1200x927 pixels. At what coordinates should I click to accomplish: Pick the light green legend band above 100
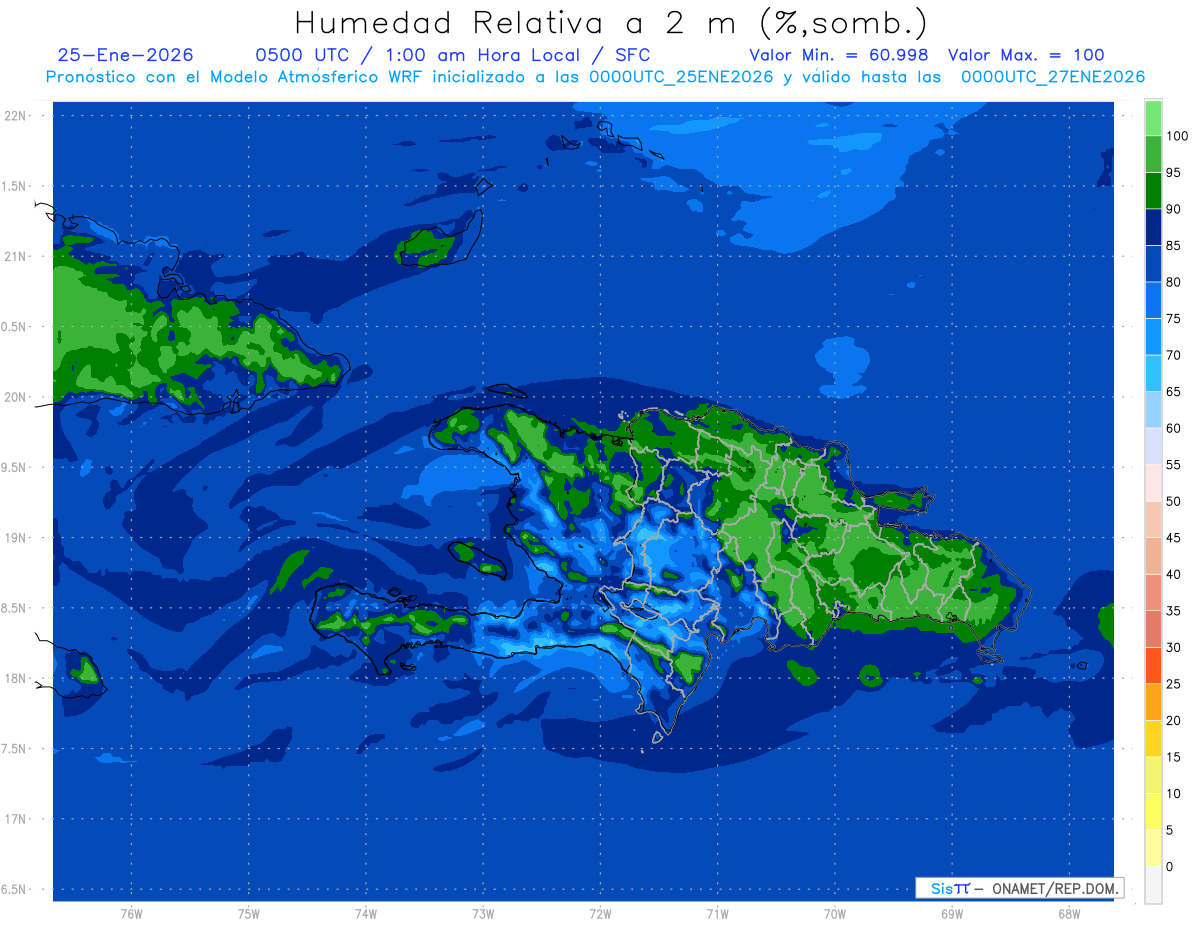tap(1153, 118)
